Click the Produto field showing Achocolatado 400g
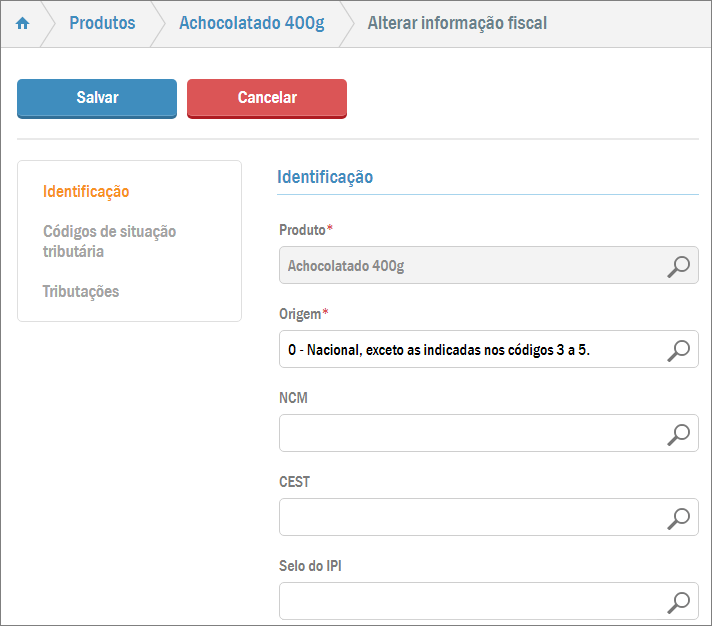Viewport: 712px width, 626px height. coord(470,266)
